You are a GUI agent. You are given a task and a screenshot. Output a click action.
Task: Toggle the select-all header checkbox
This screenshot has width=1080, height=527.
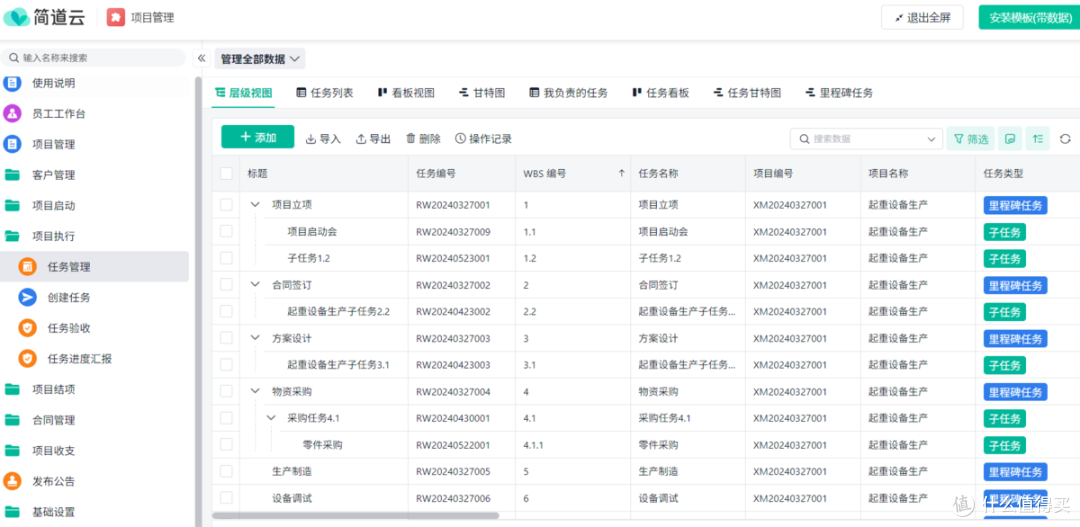[226, 174]
